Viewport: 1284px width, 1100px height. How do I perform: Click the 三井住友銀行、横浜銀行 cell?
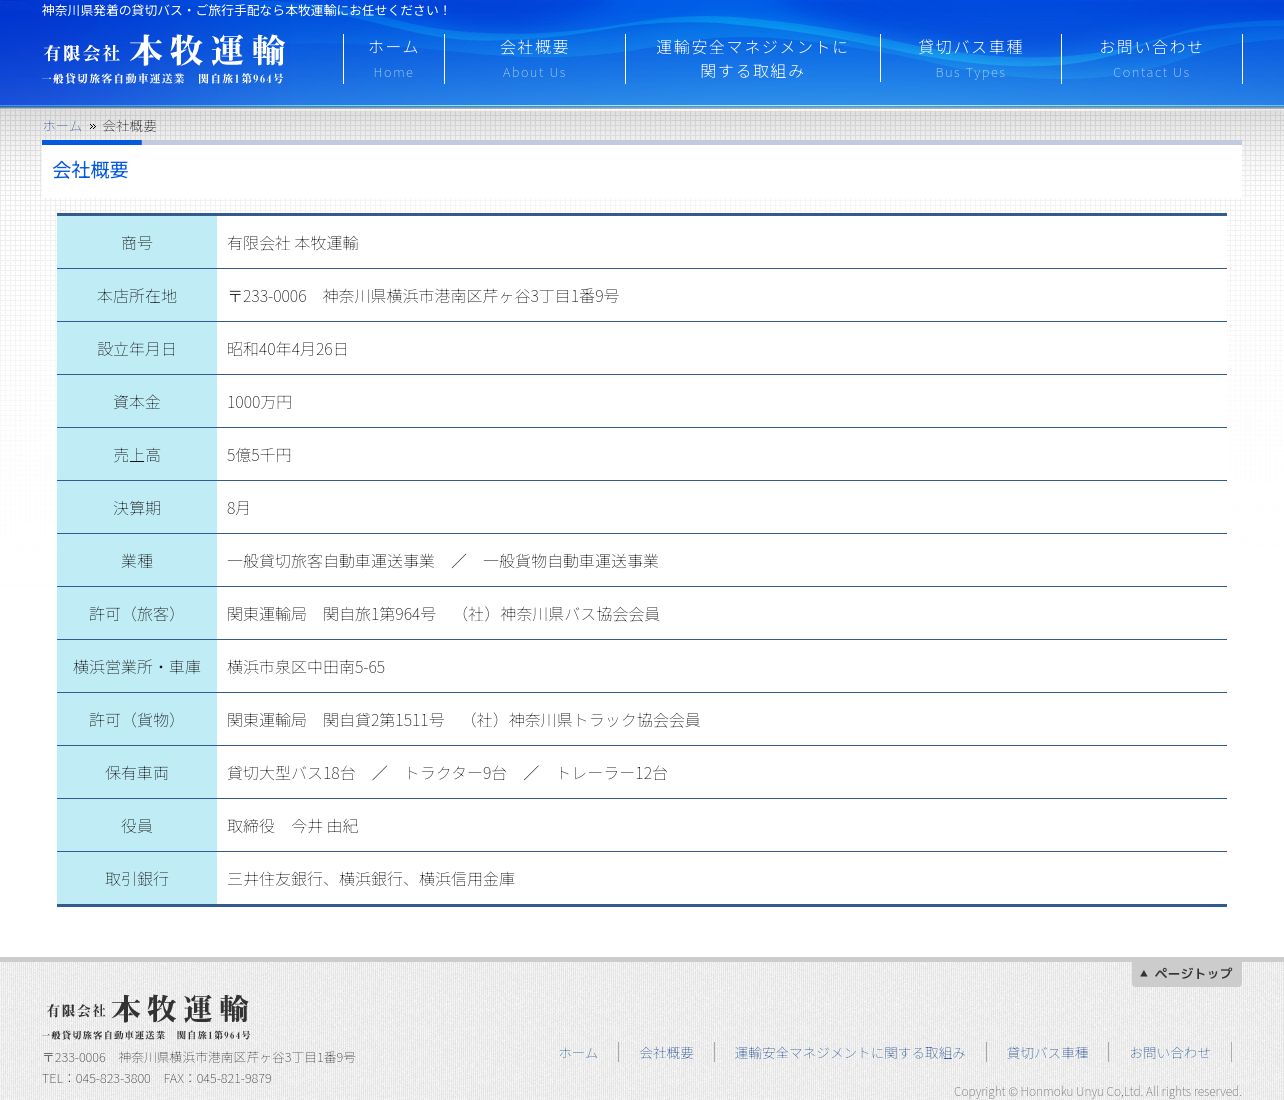tap(722, 879)
